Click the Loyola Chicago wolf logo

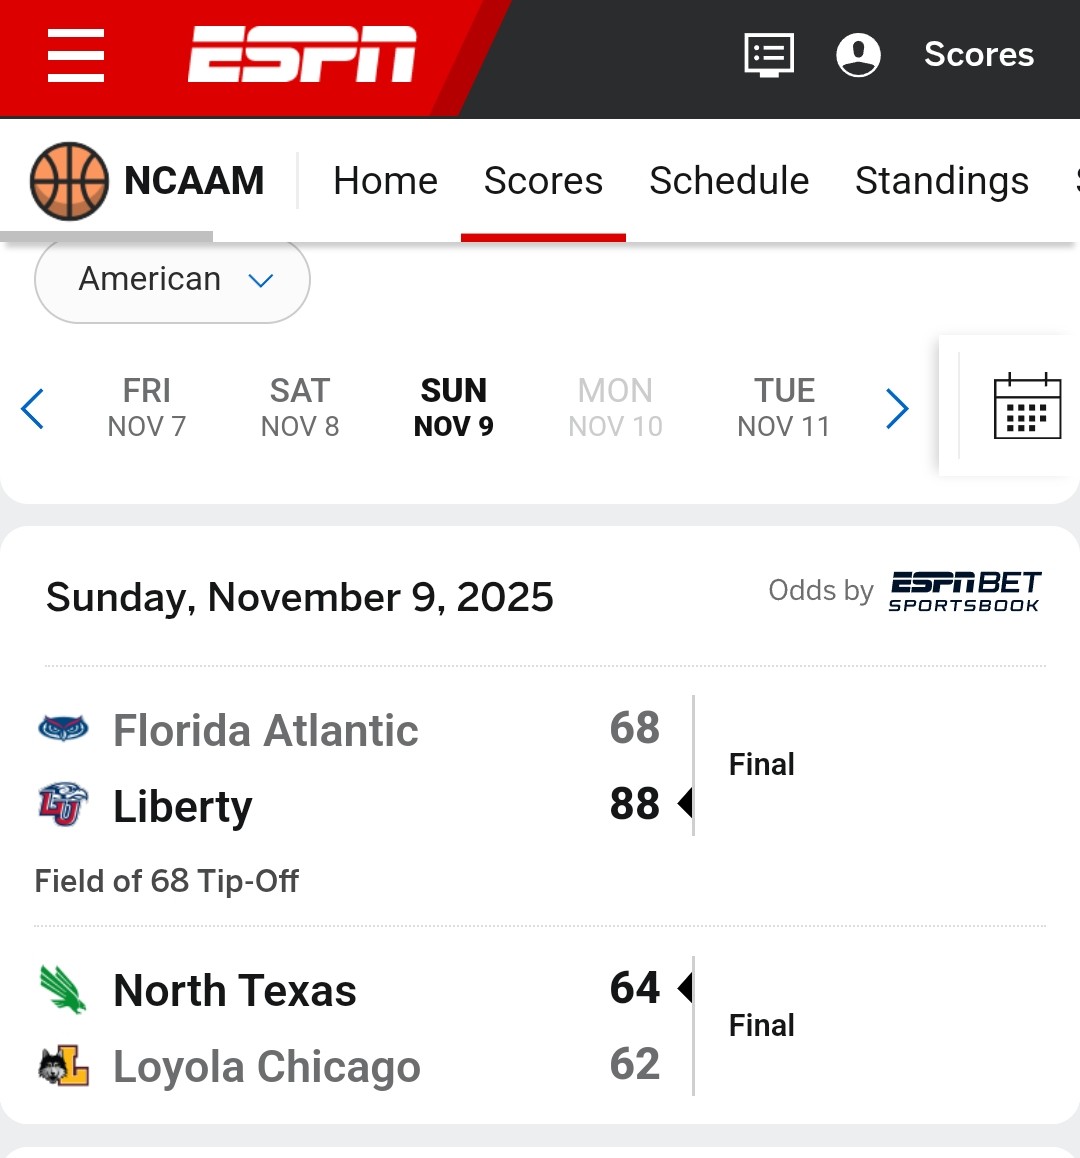click(x=63, y=1066)
